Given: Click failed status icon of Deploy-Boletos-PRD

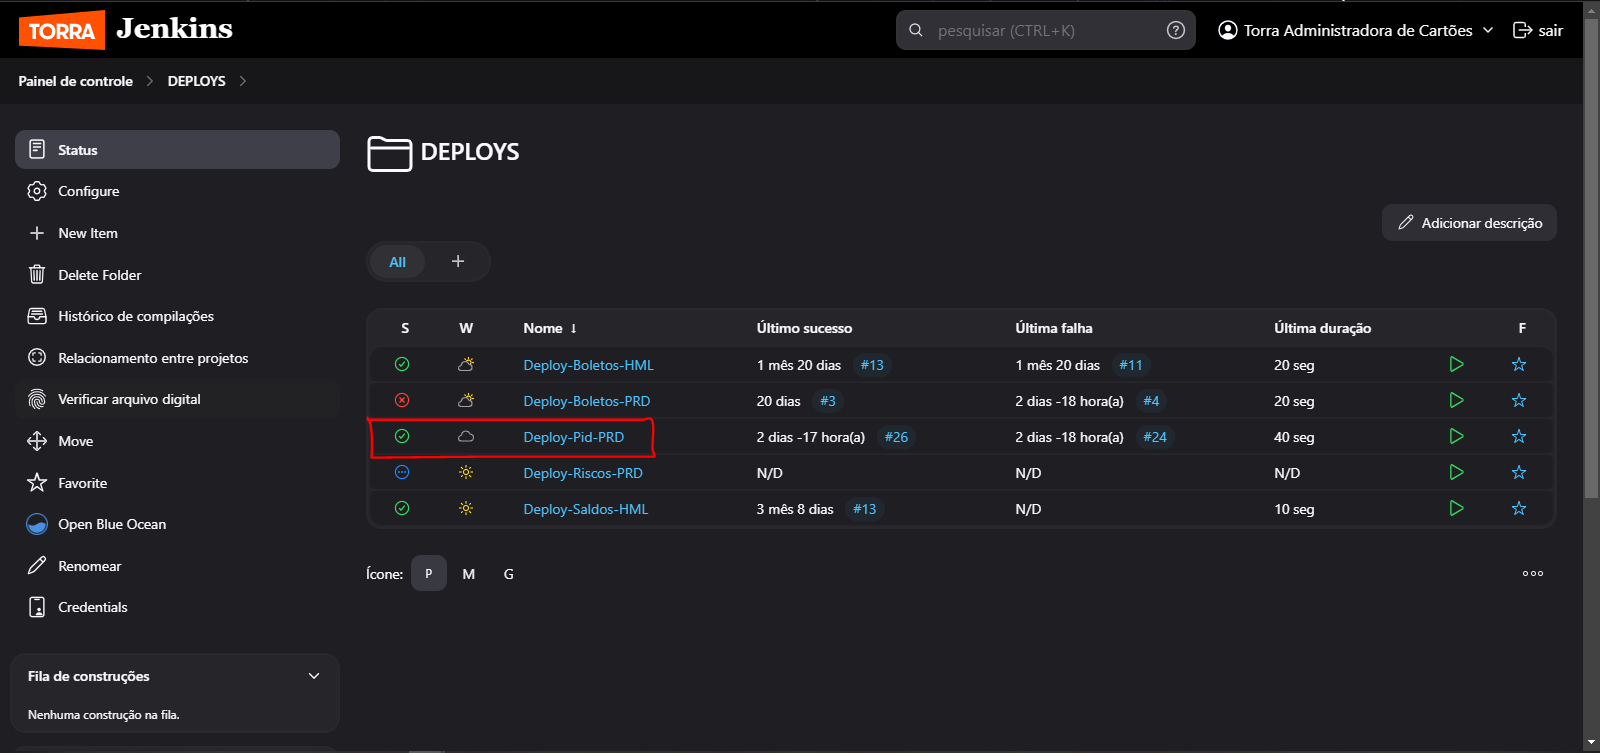Looking at the screenshot, I should click(x=402, y=400).
